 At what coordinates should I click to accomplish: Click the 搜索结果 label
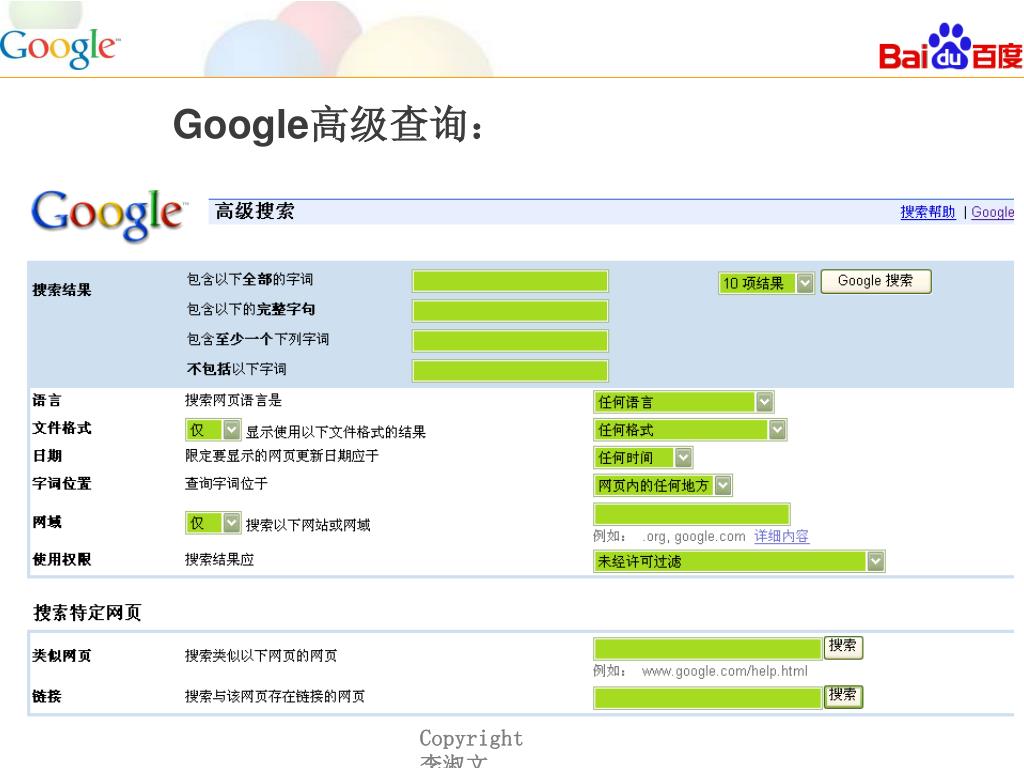point(61,290)
